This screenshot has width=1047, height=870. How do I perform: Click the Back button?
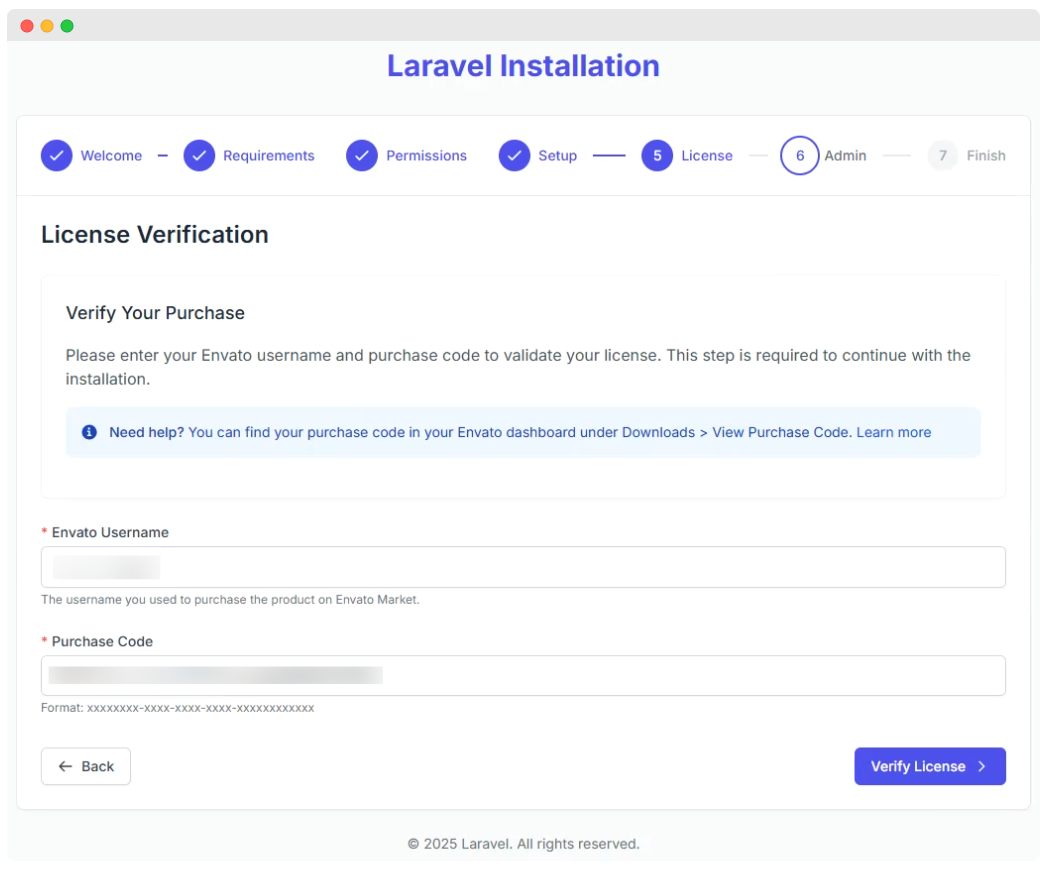[85, 766]
